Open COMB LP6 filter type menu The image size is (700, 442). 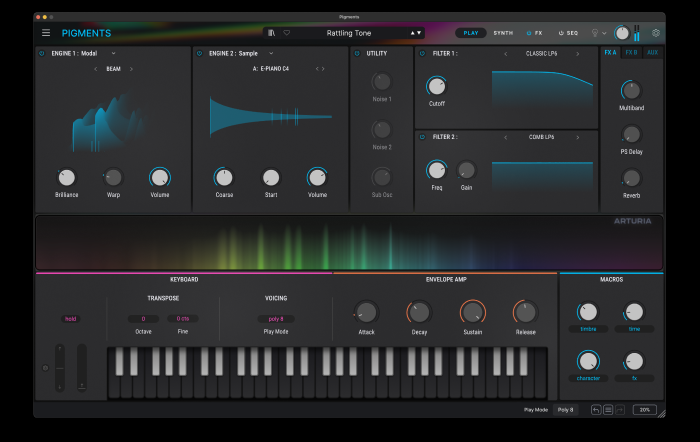(542, 137)
